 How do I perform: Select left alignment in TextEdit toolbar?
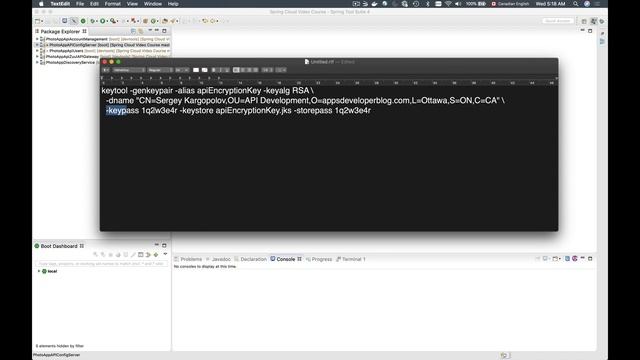coord(236,70)
